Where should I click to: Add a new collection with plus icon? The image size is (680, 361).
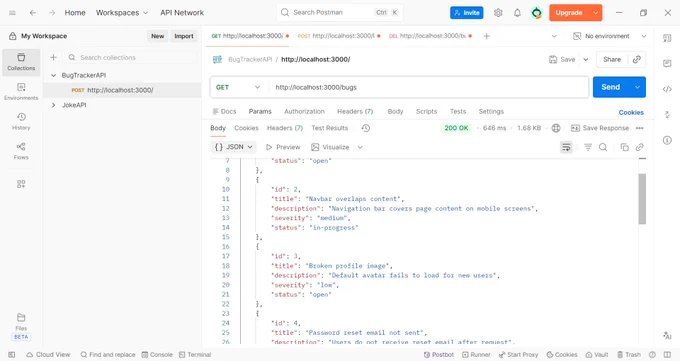(x=53, y=57)
